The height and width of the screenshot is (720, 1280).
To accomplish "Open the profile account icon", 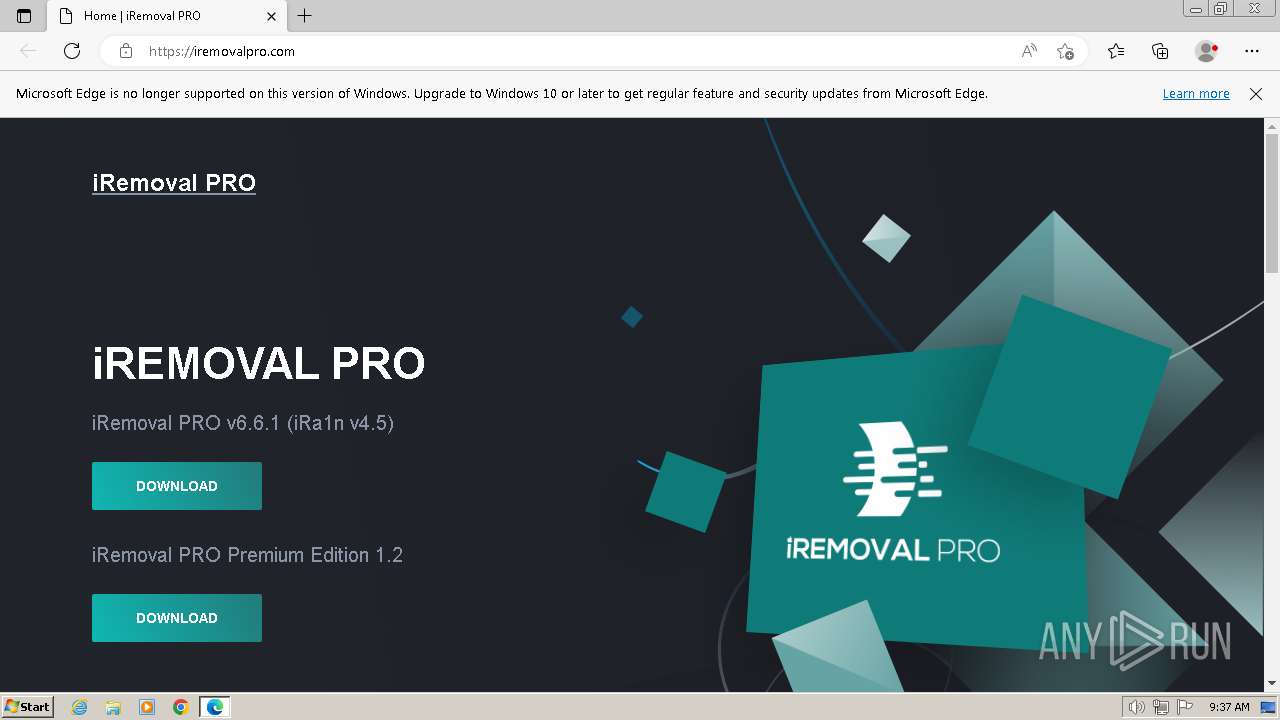I will (1206, 51).
